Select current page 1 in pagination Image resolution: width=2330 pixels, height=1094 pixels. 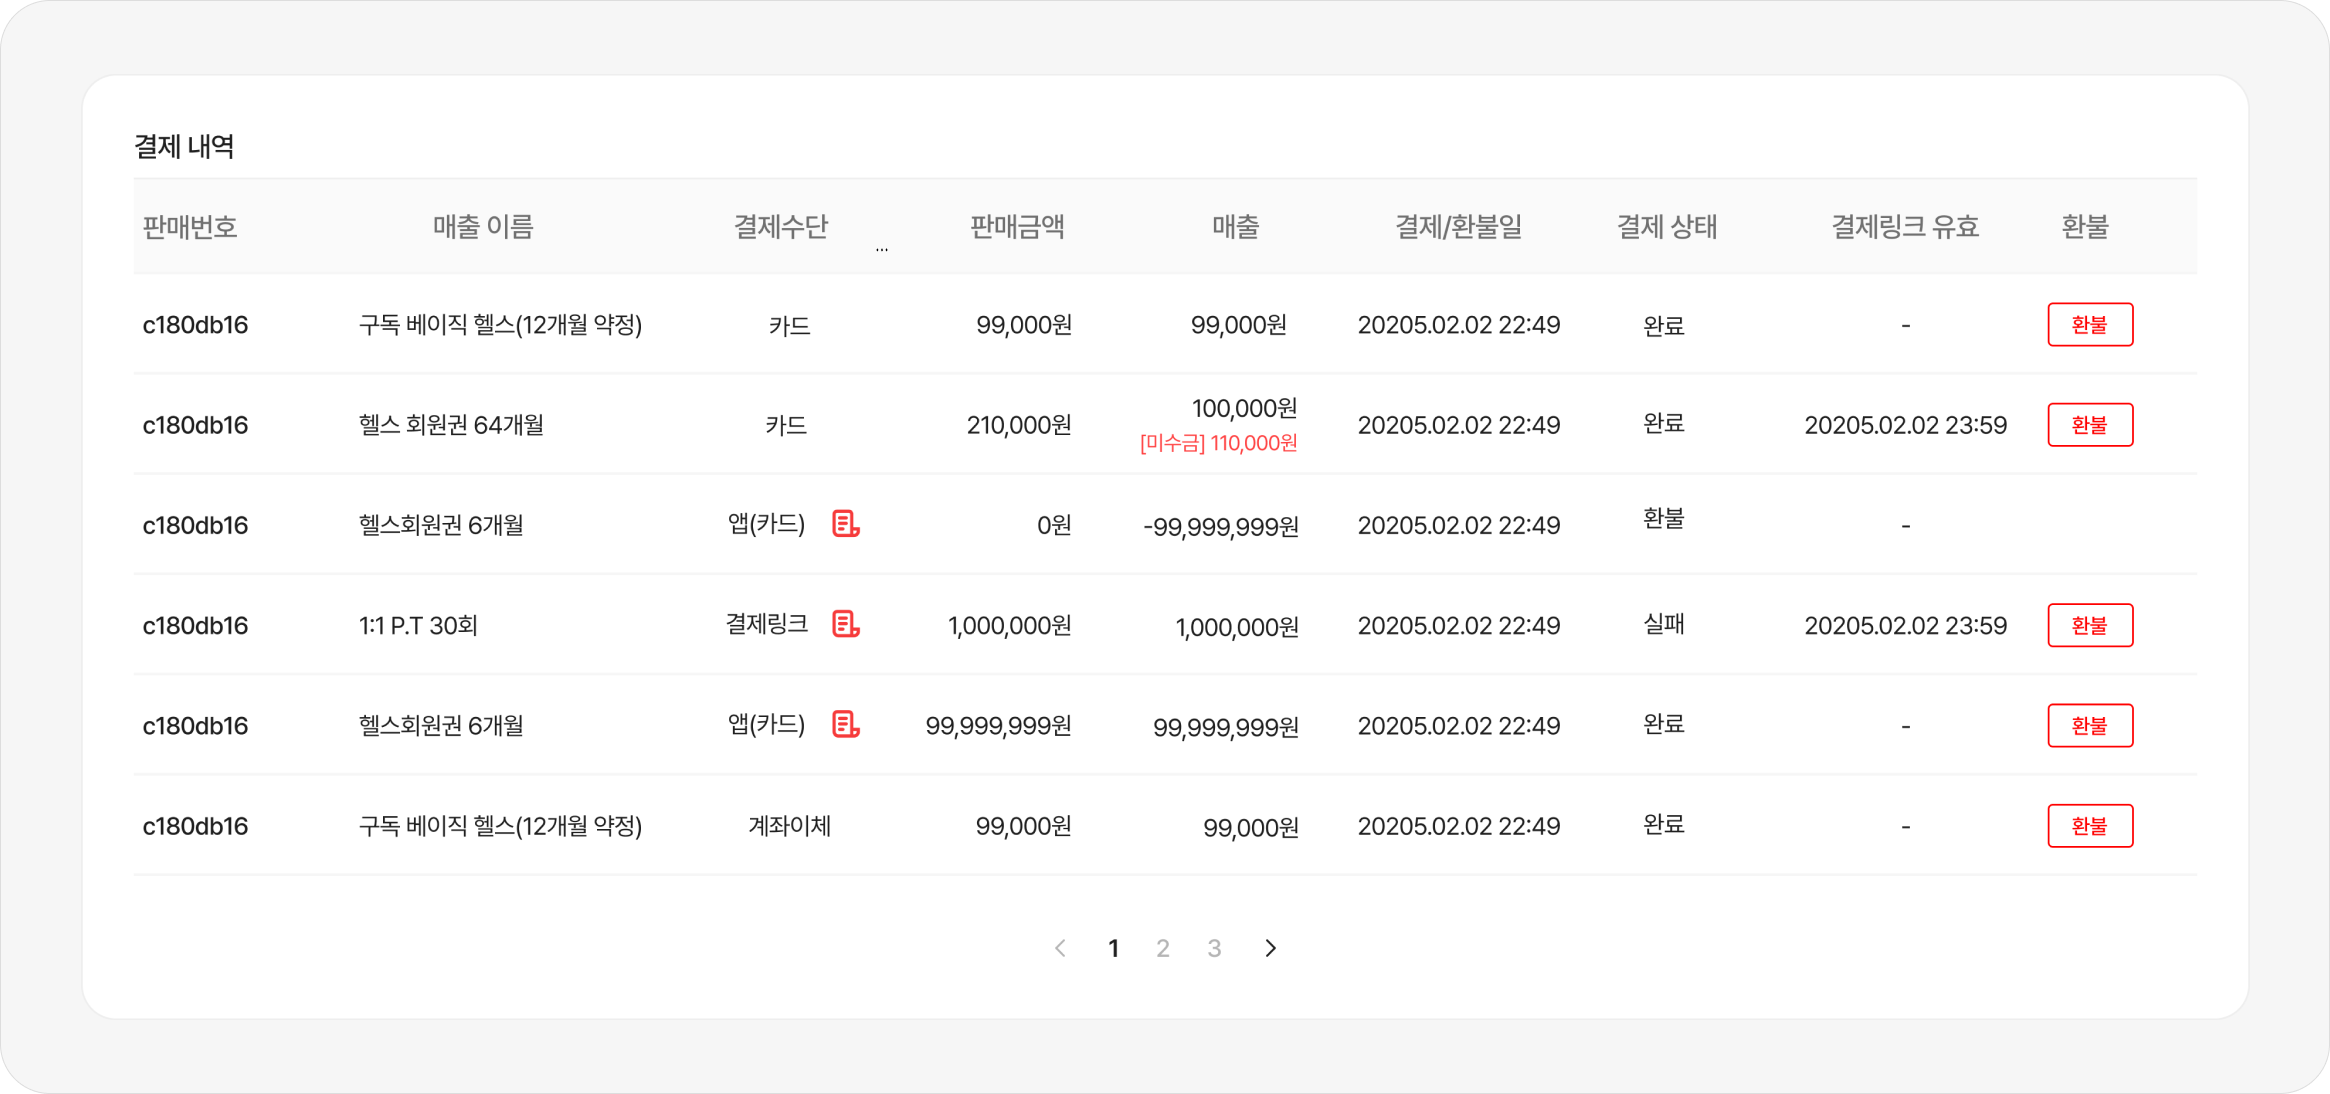click(1113, 948)
